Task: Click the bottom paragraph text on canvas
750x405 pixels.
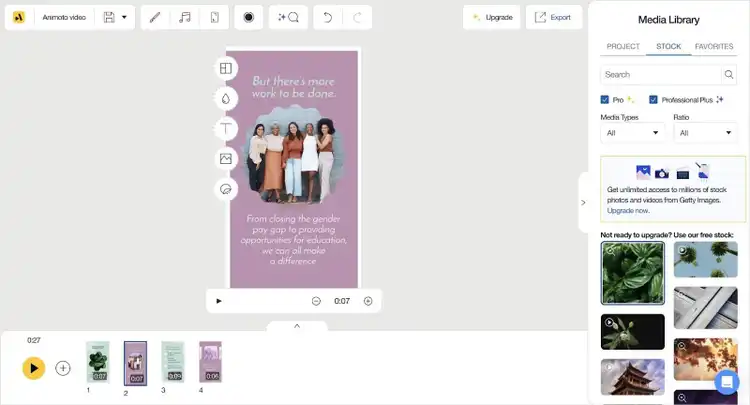Action: click(x=294, y=240)
